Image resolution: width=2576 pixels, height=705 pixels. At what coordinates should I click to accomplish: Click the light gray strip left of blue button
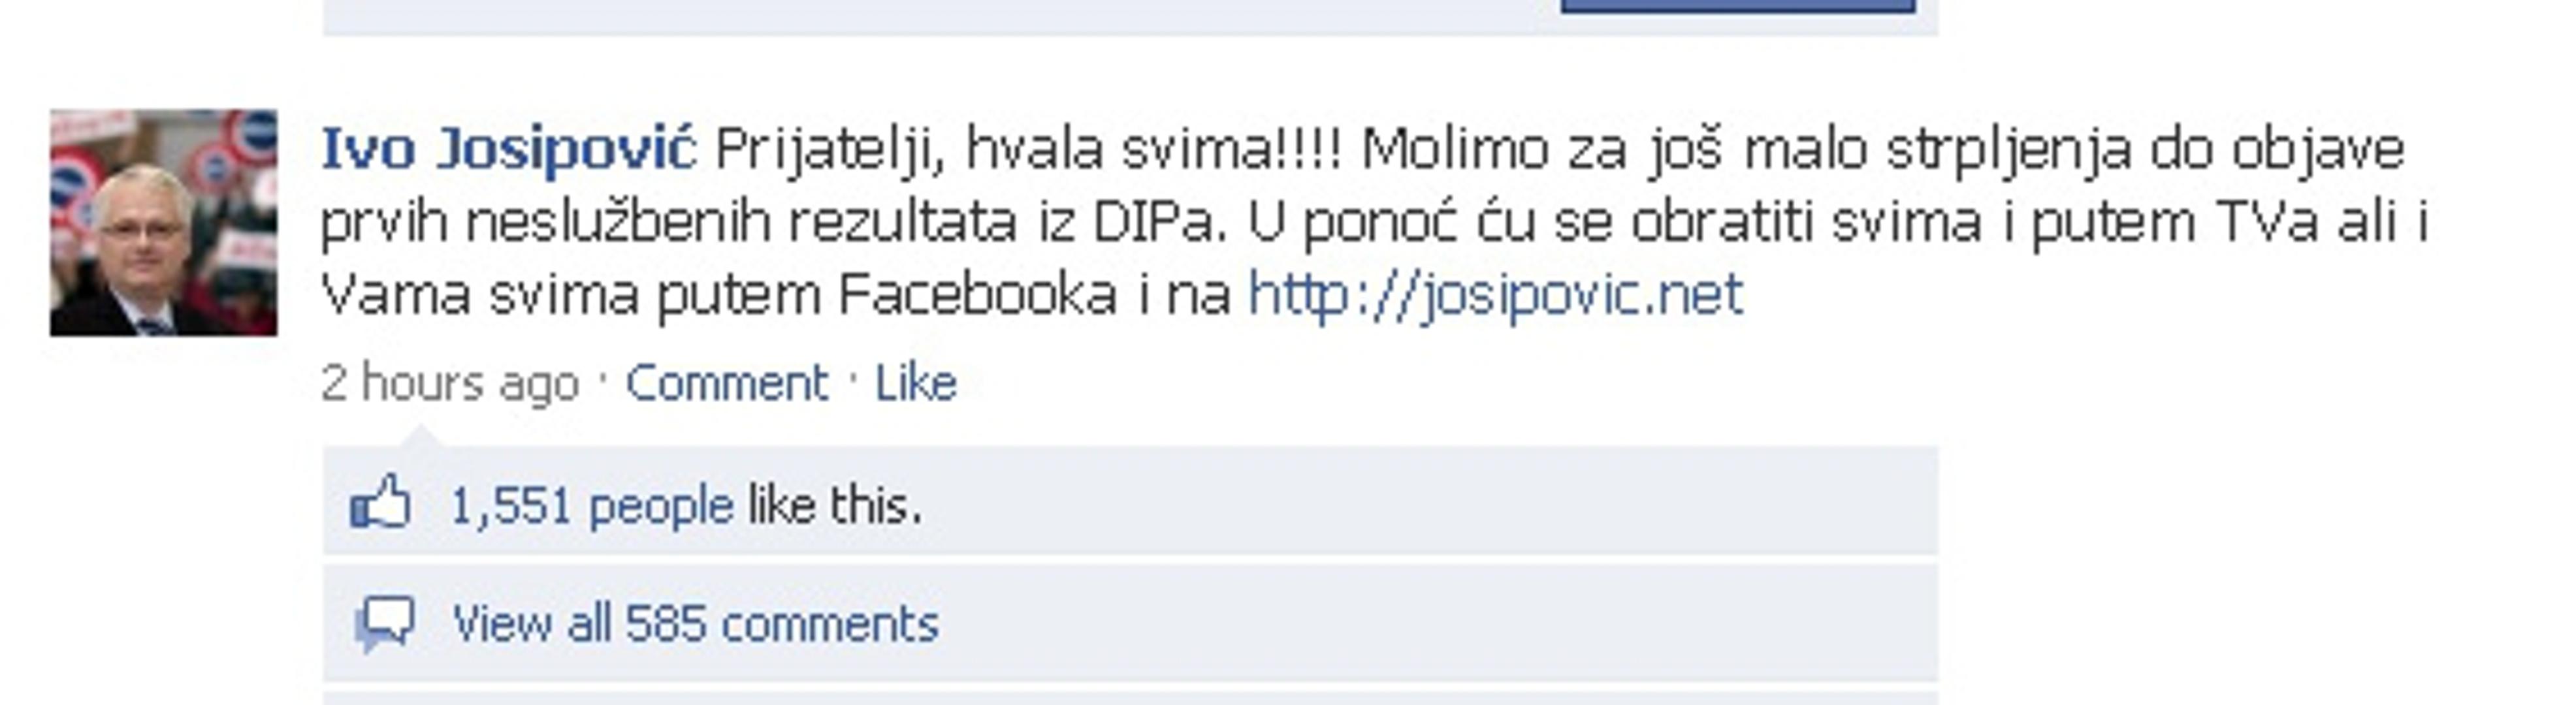[x=940, y=16]
